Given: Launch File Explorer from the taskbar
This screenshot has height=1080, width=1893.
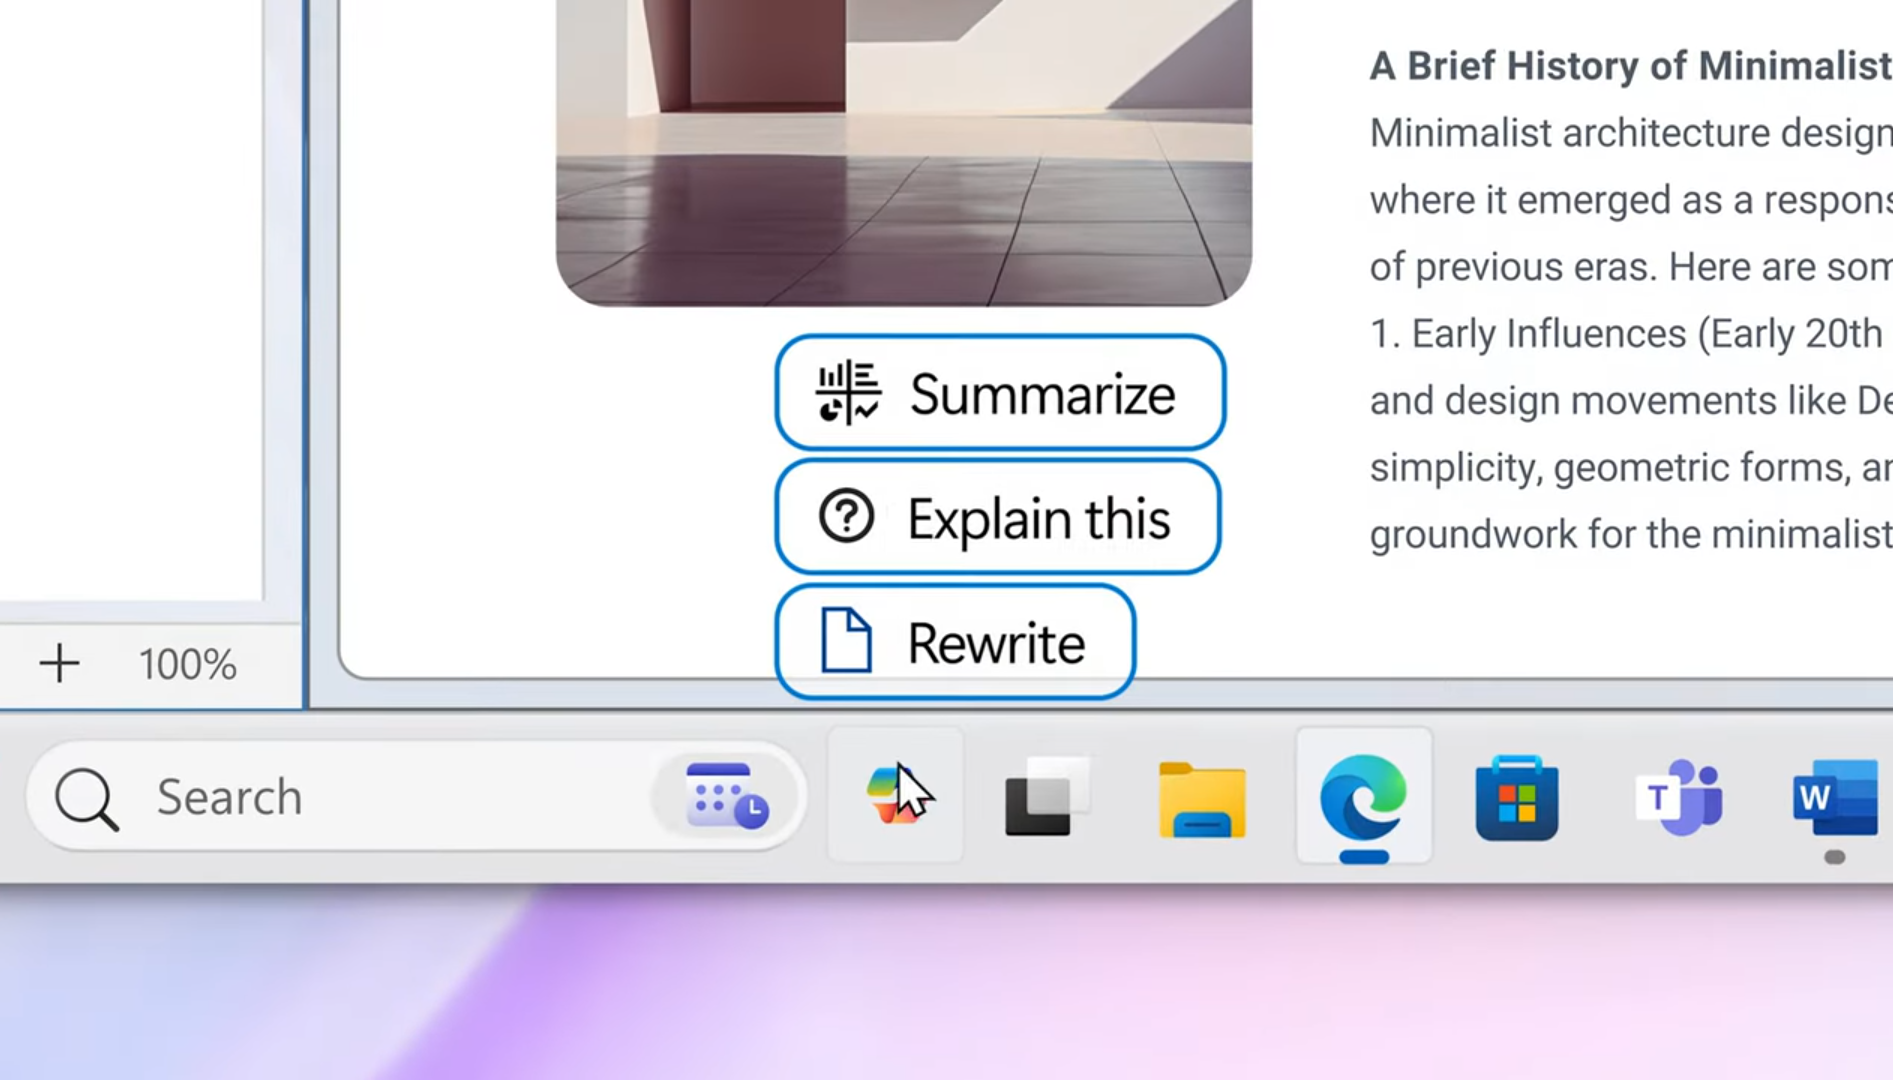Looking at the screenshot, I should 1202,798.
